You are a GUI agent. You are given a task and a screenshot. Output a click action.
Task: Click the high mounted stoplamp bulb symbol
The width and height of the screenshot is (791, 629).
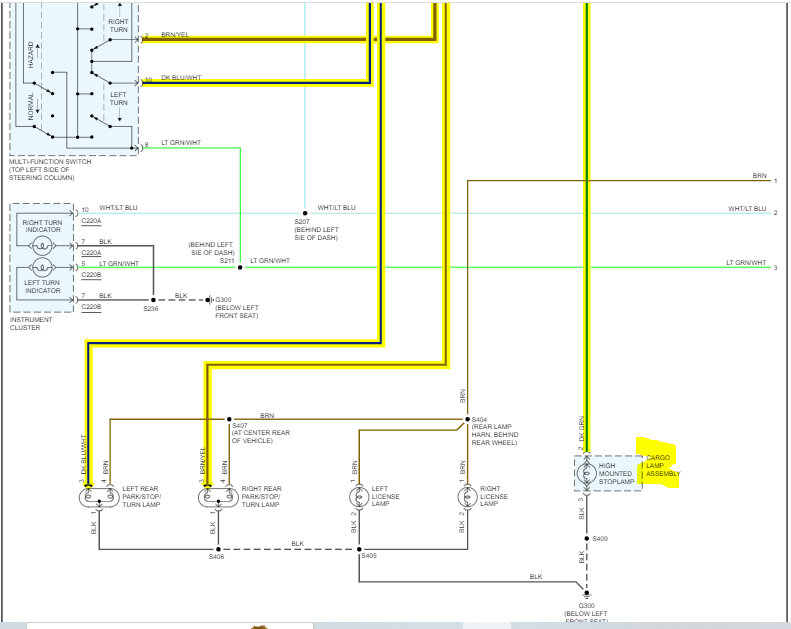[586, 473]
